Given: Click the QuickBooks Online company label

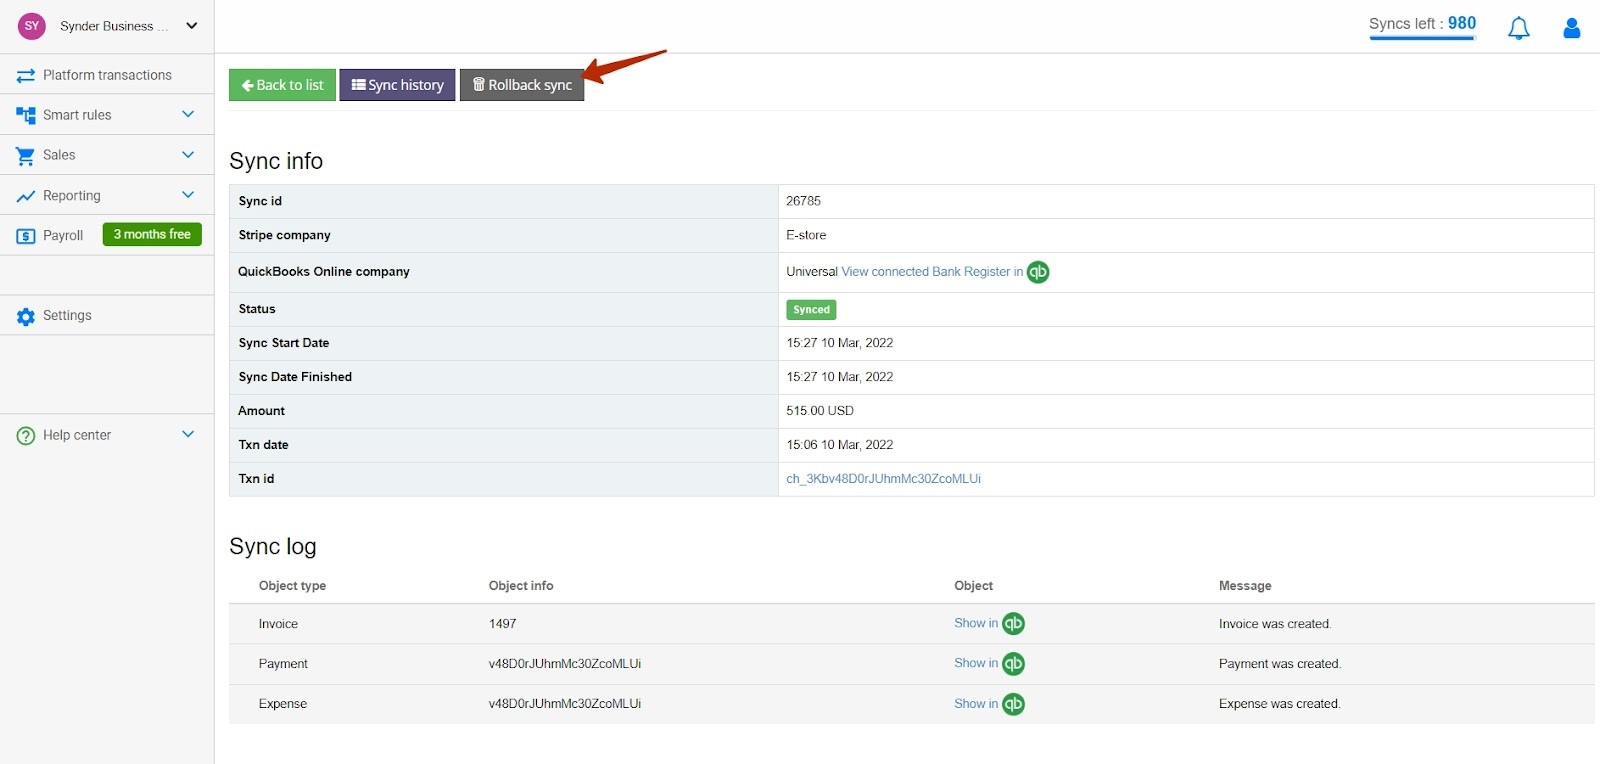Looking at the screenshot, I should [x=324, y=271].
